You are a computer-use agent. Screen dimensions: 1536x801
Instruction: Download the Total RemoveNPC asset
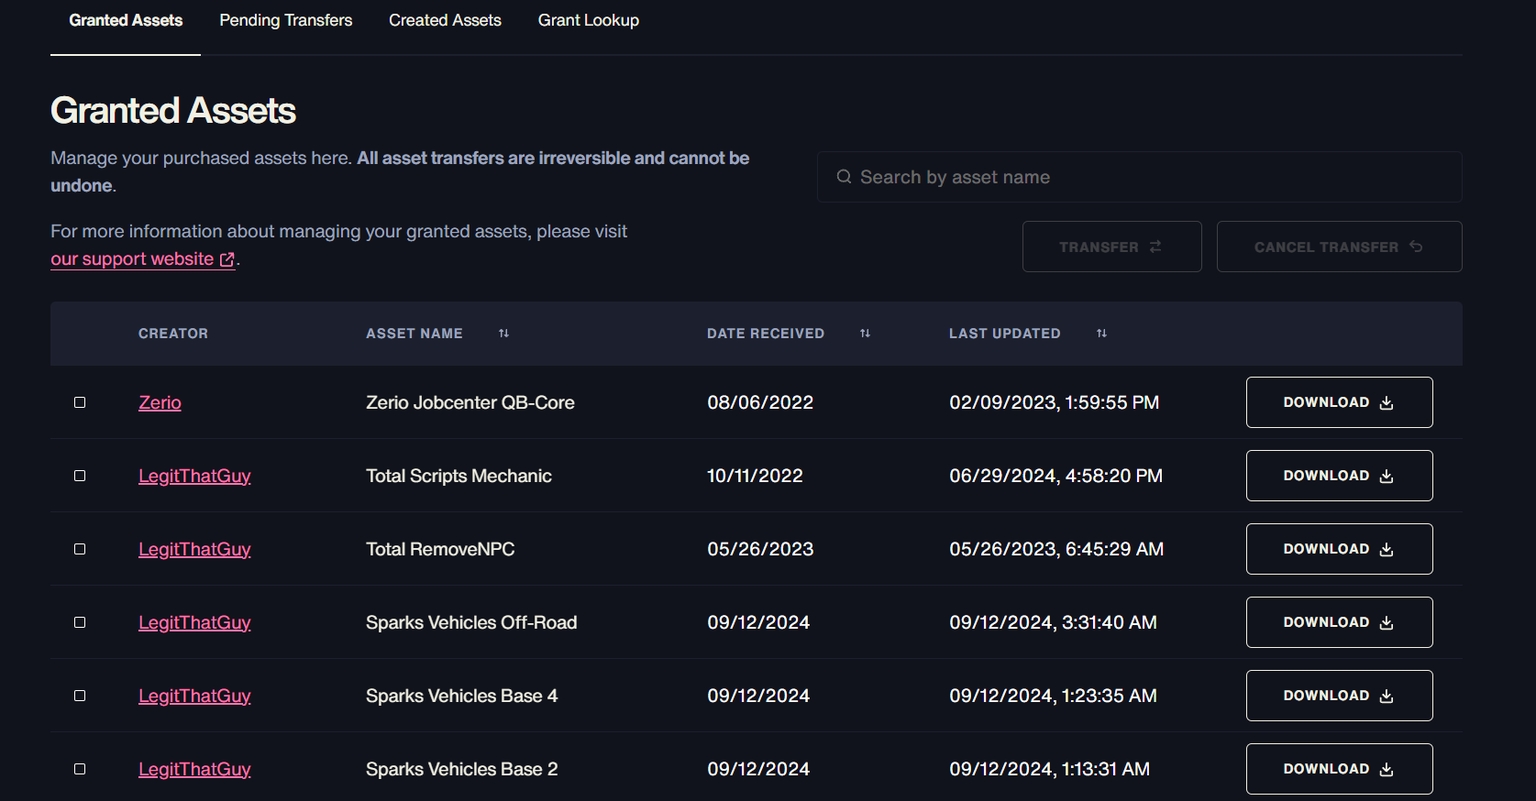pos(1339,549)
